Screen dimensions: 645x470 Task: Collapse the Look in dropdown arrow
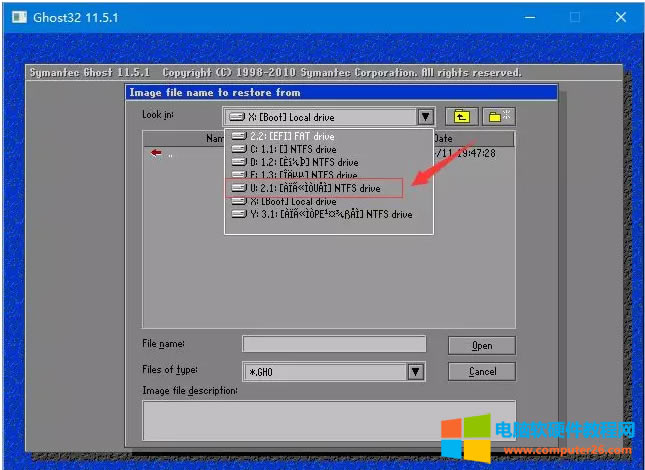pos(425,117)
